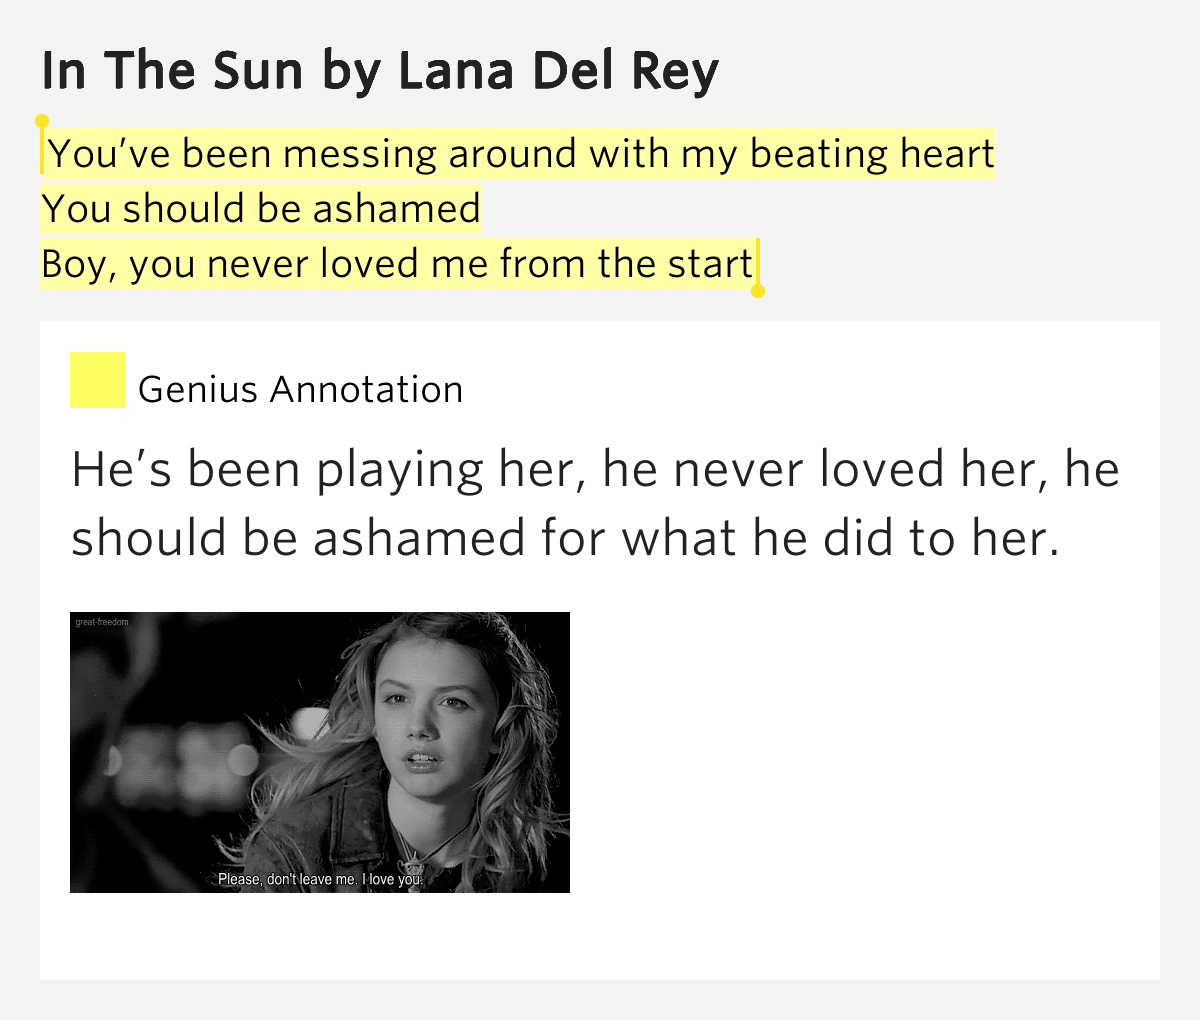Click the selection end handle dot after start
The image size is (1200, 1020).
click(758, 291)
